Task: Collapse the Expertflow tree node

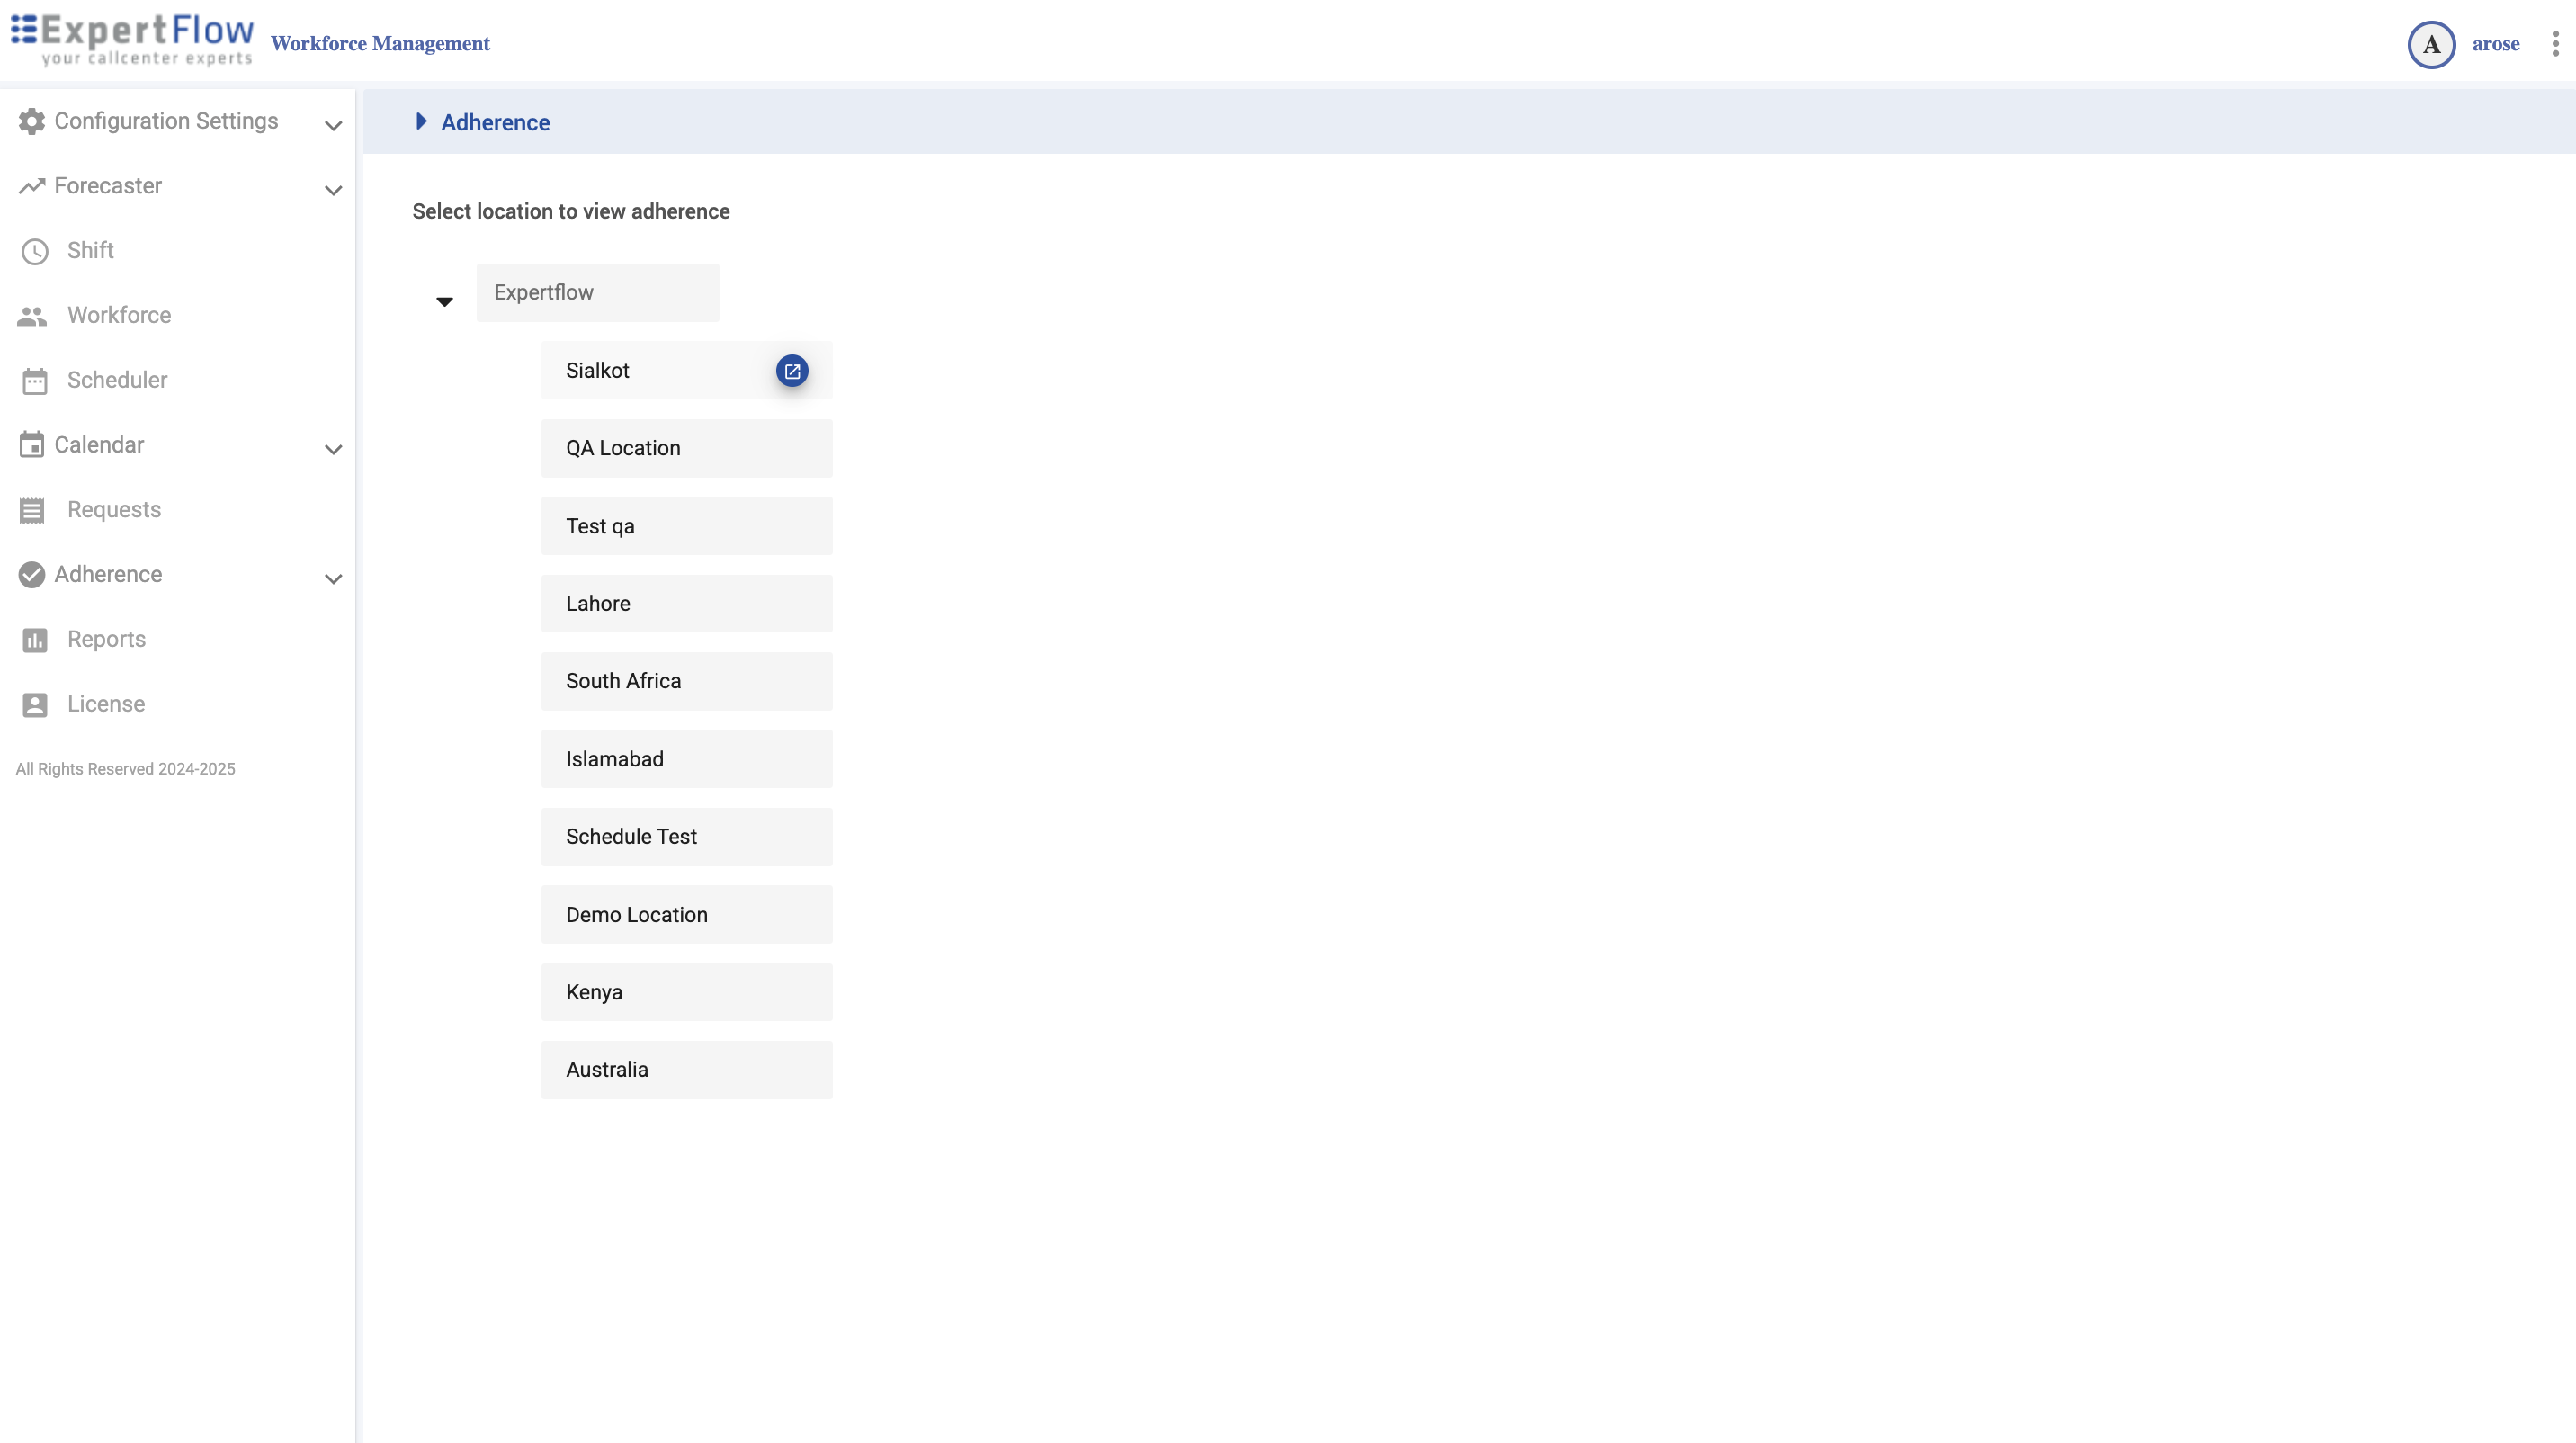Action: tap(444, 301)
